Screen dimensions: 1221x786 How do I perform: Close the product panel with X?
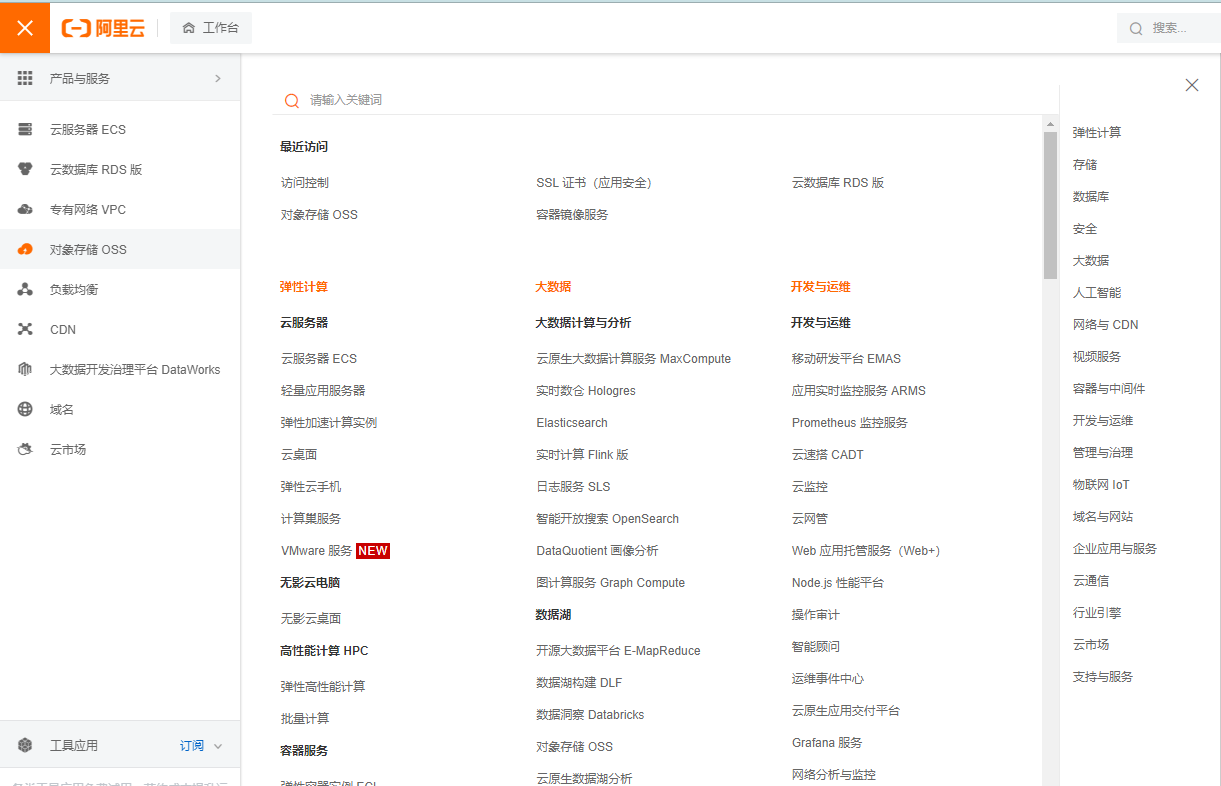point(1192,85)
